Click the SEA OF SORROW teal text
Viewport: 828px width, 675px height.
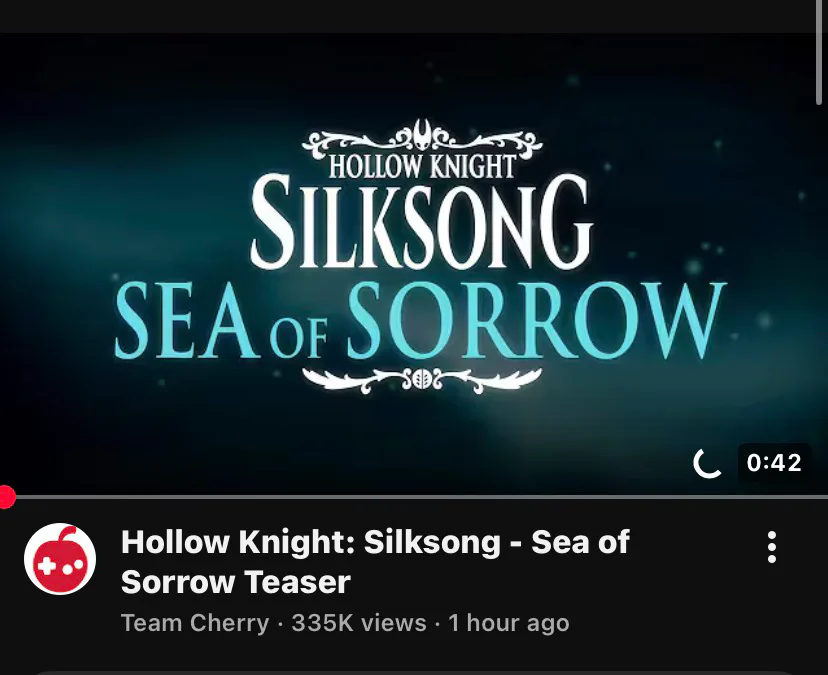tap(421, 321)
